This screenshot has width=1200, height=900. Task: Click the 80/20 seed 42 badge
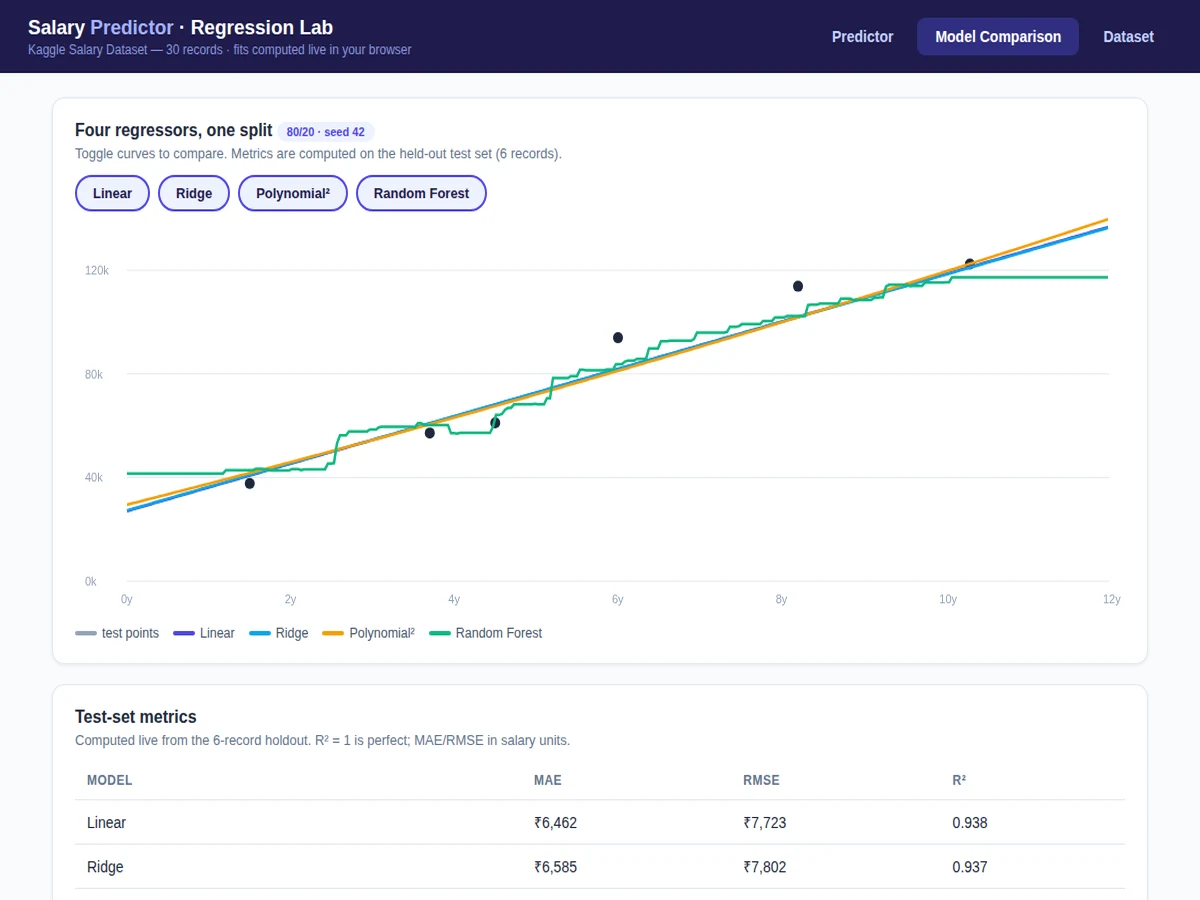tap(326, 132)
